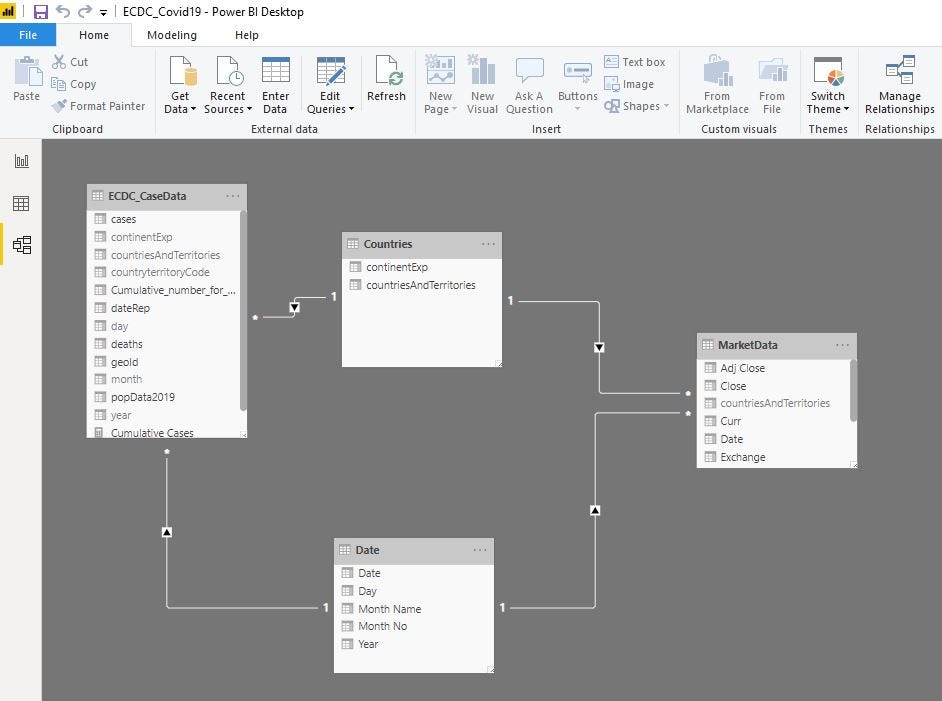Open Quick Access Toolbar customize arrow

click(x=103, y=13)
